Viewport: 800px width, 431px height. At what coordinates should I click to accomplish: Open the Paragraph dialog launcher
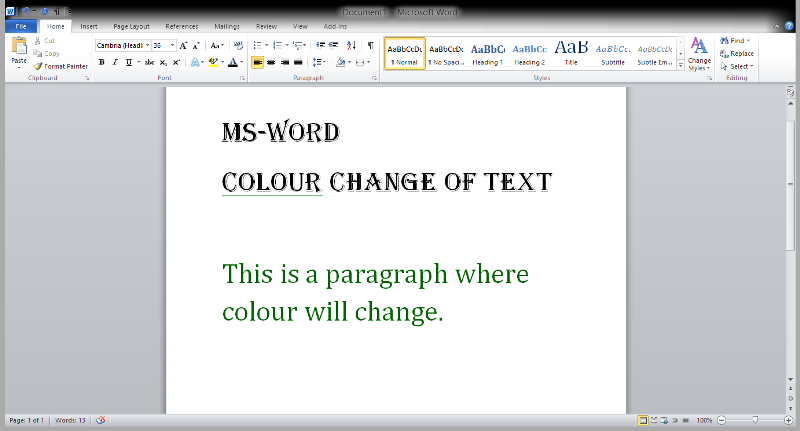pos(374,78)
